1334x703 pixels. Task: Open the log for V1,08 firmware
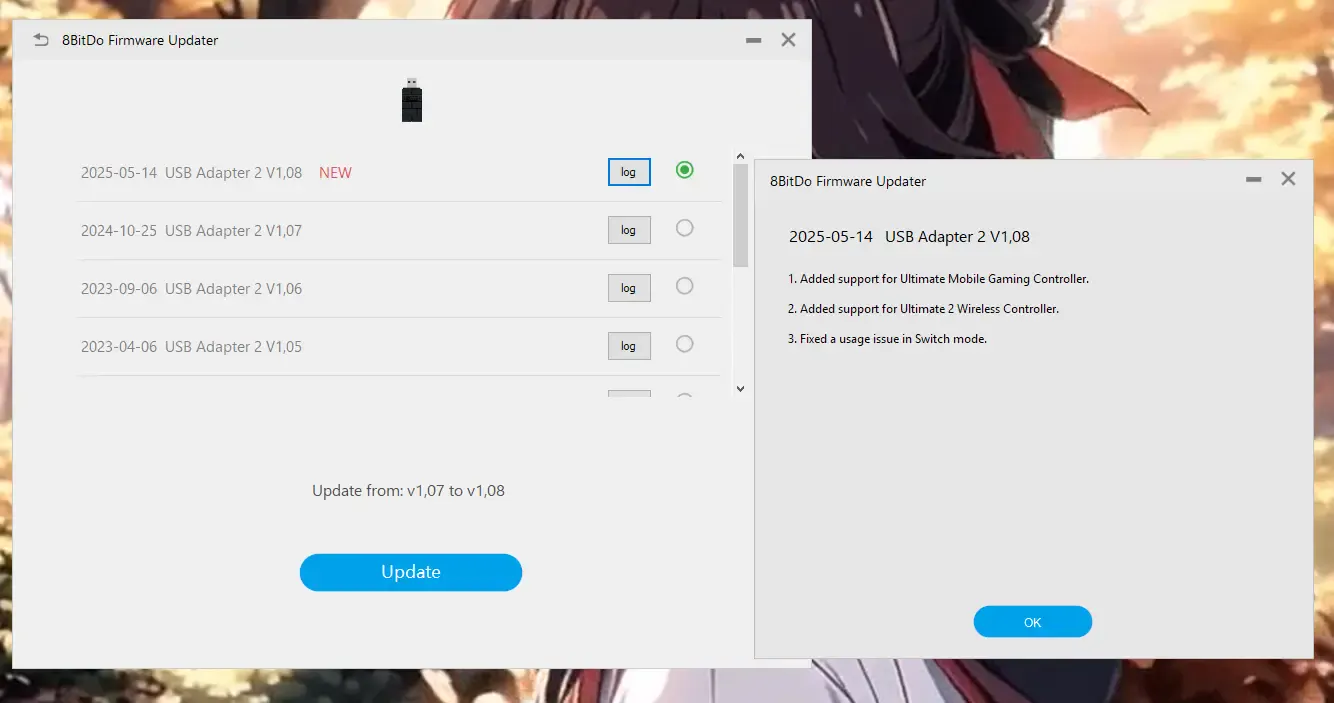click(x=629, y=172)
